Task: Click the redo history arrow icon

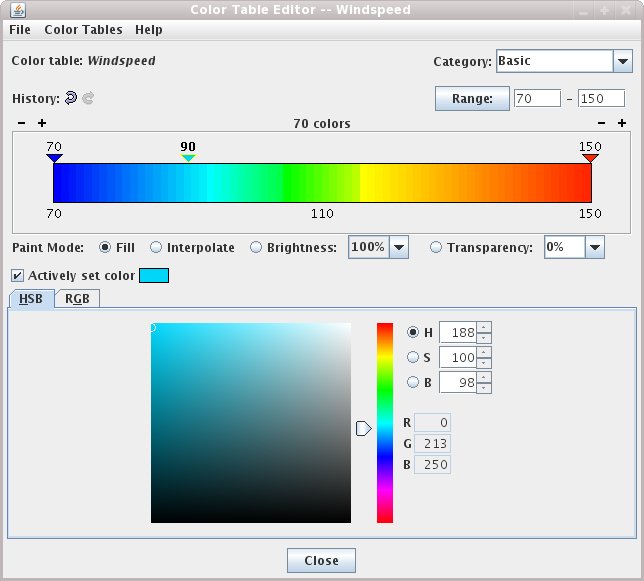Action: pyautogui.click(x=88, y=98)
